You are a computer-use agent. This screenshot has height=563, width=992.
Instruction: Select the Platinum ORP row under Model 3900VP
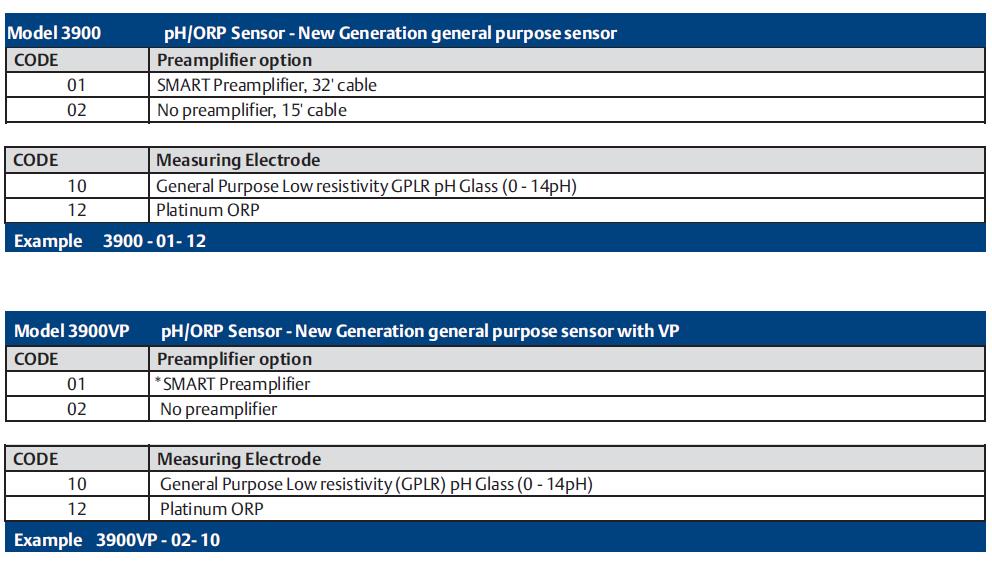click(495, 509)
